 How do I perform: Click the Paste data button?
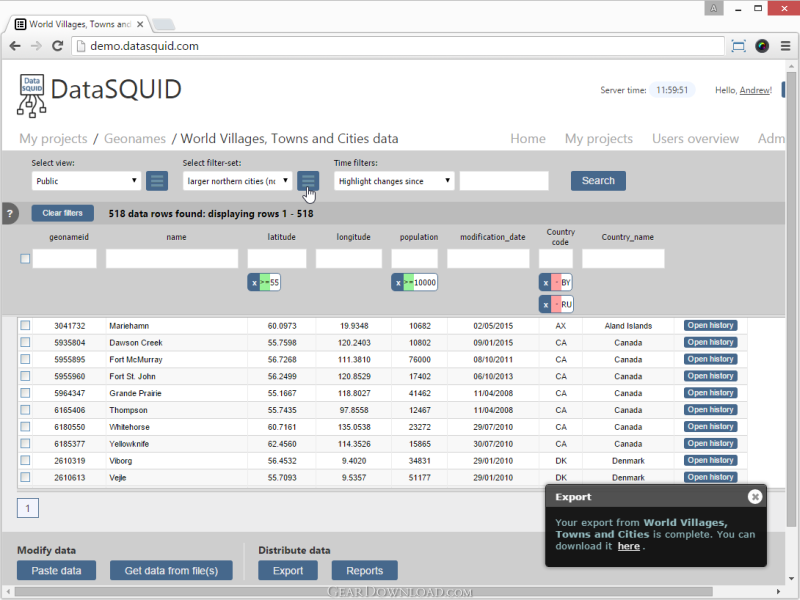click(56, 570)
